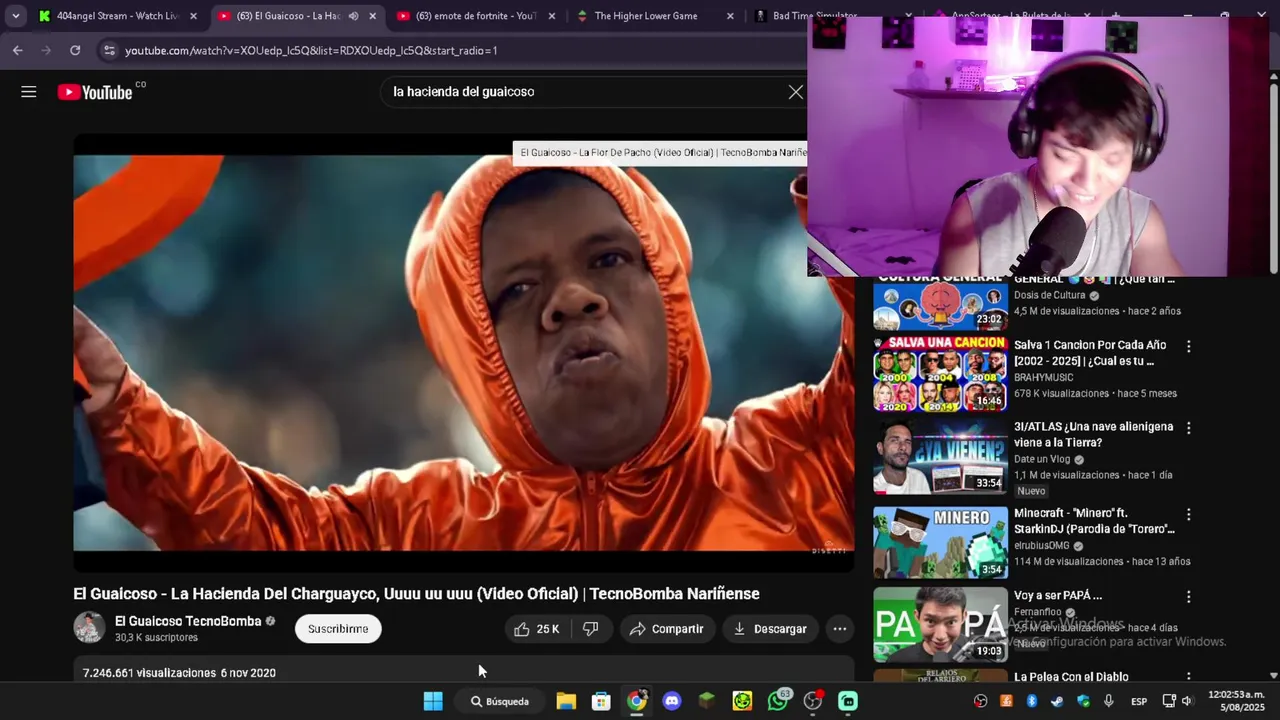Share the video using Compartir
This screenshot has width=1280, height=720.
(667, 629)
